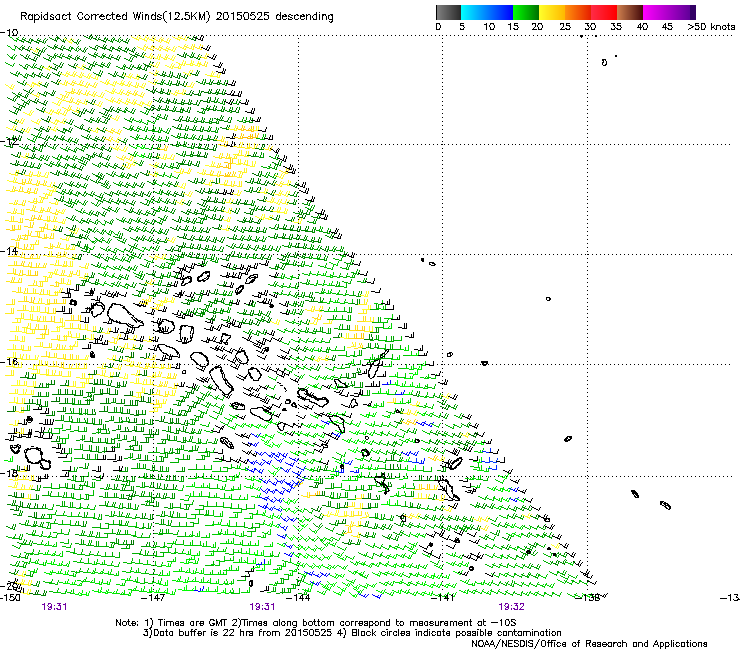This screenshot has width=740, height=650.
Task: Click the latitude label '-12'
Action: (x=9, y=142)
